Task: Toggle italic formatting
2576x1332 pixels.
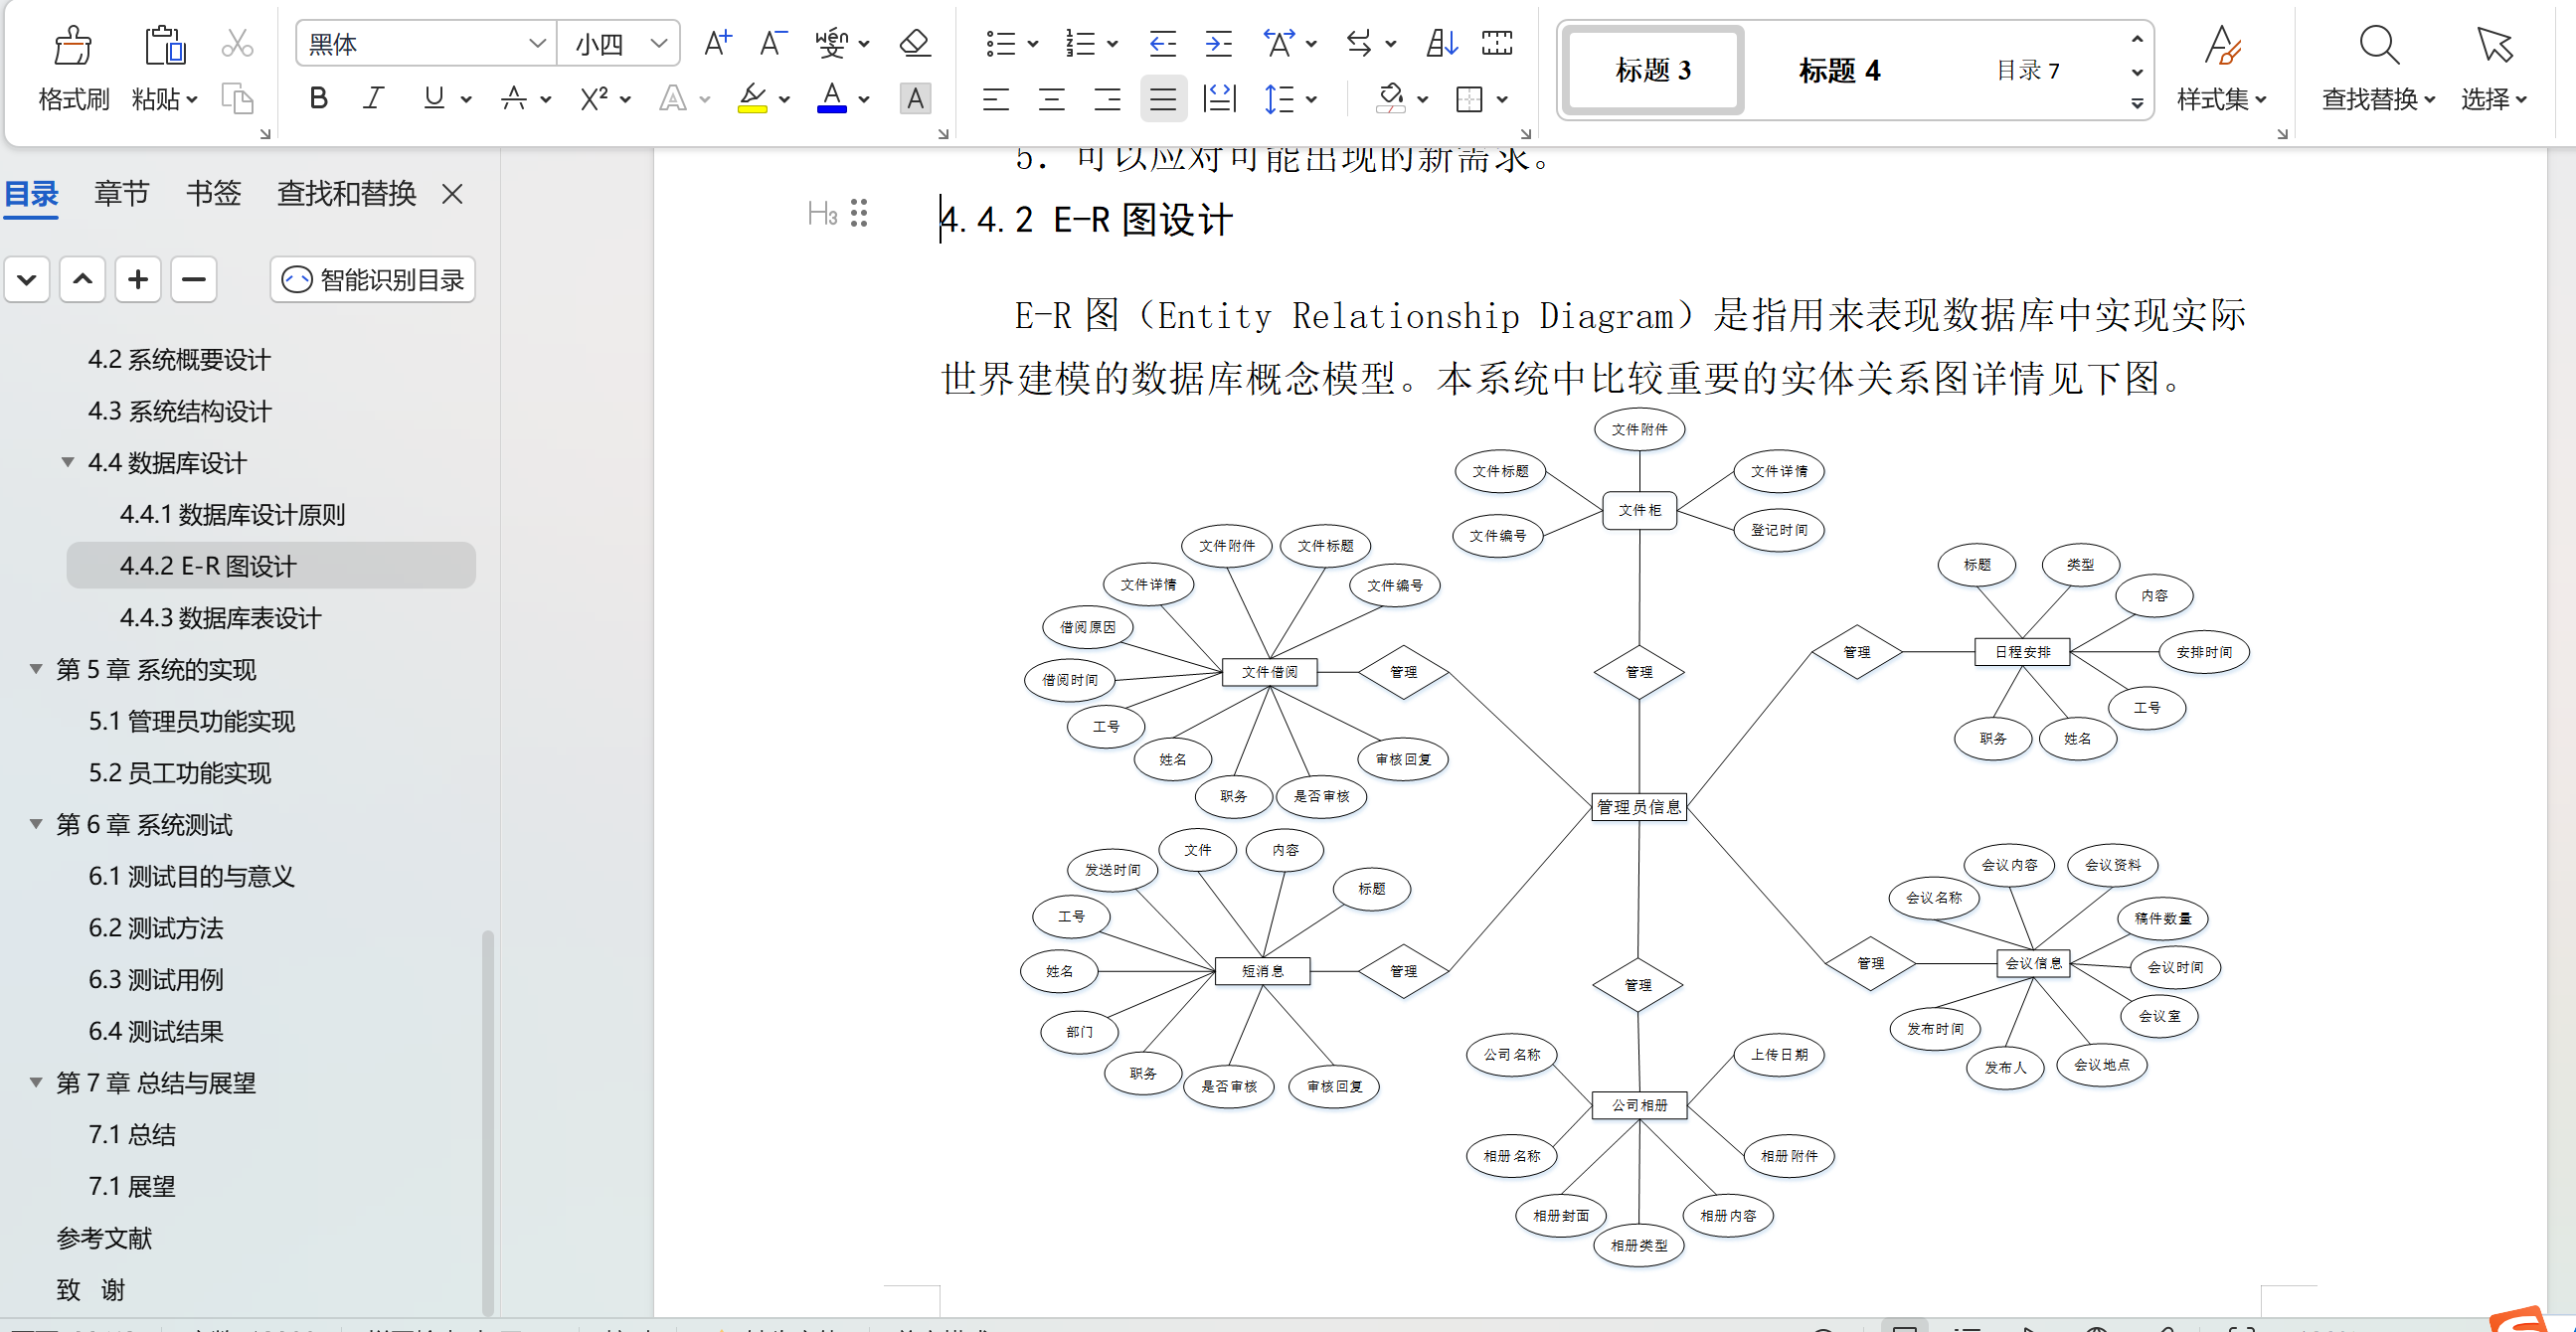Action: [x=373, y=98]
